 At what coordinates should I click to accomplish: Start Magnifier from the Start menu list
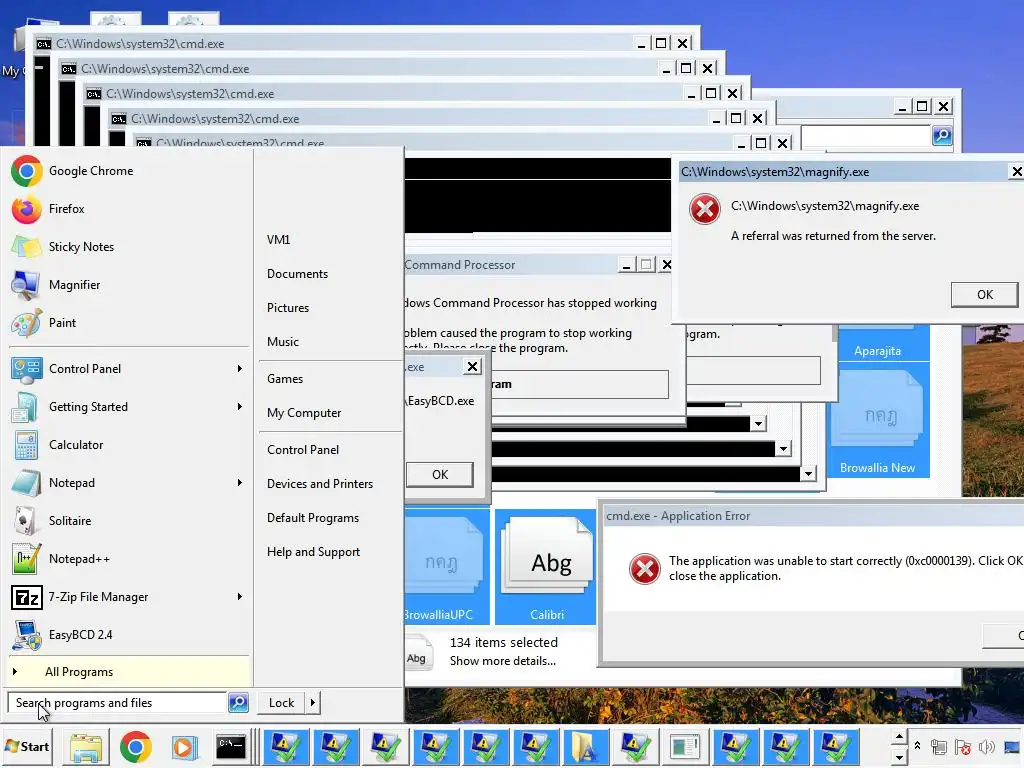129,285
